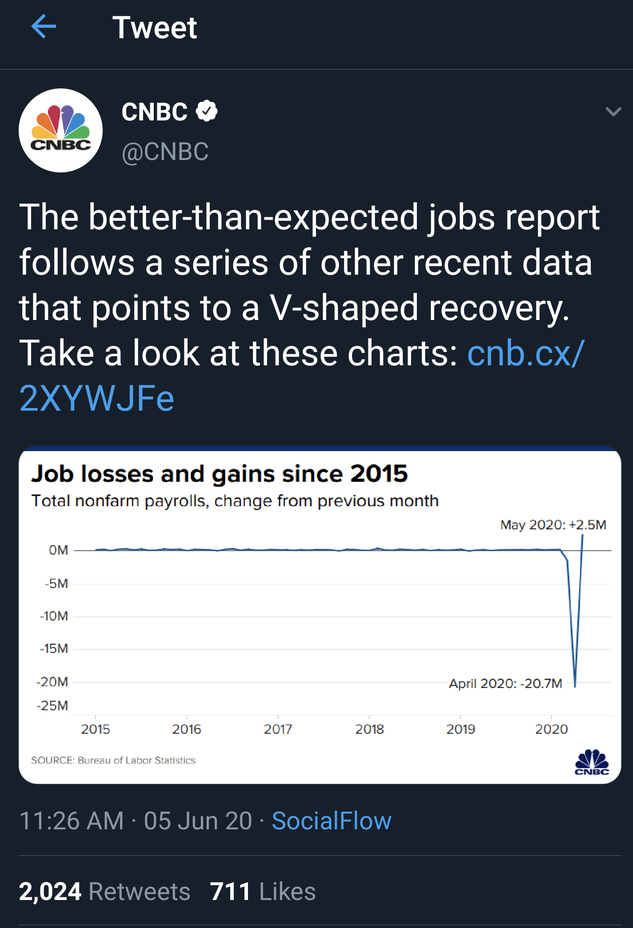
Task: Tap the back arrow icon
Action: pyautogui.click(x=44, y=27)
